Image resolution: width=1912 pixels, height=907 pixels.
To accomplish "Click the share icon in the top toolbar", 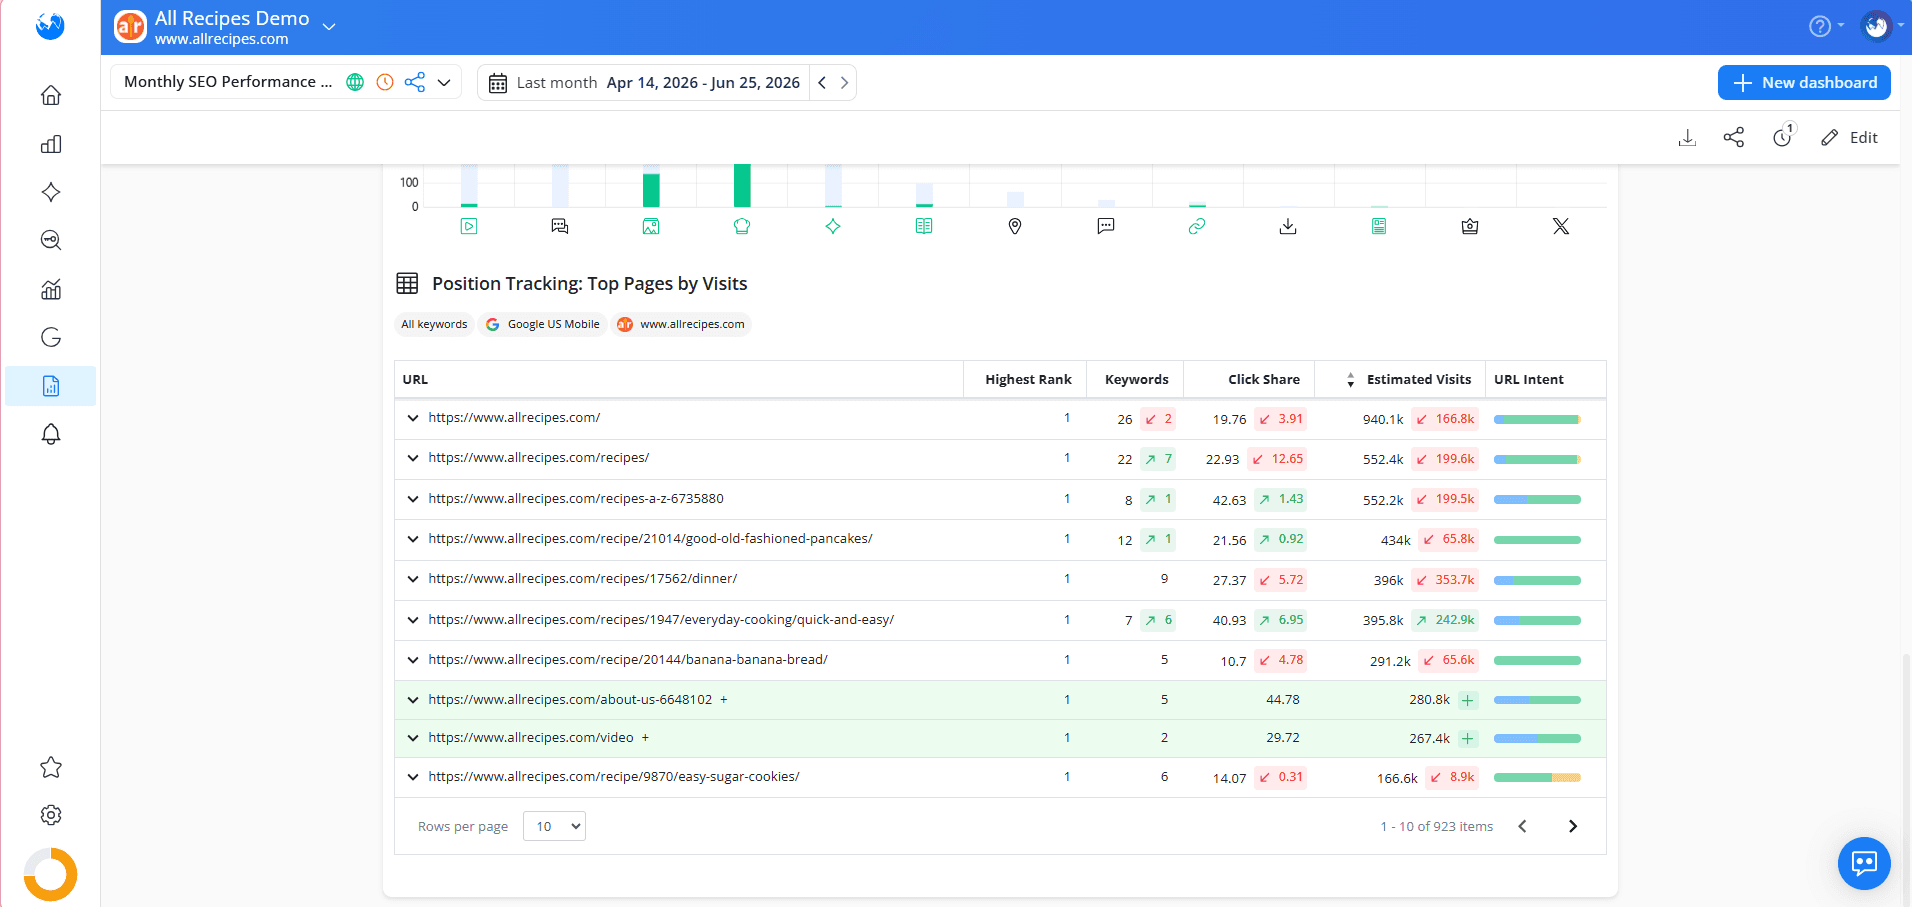I will (x=1734, y=138).
